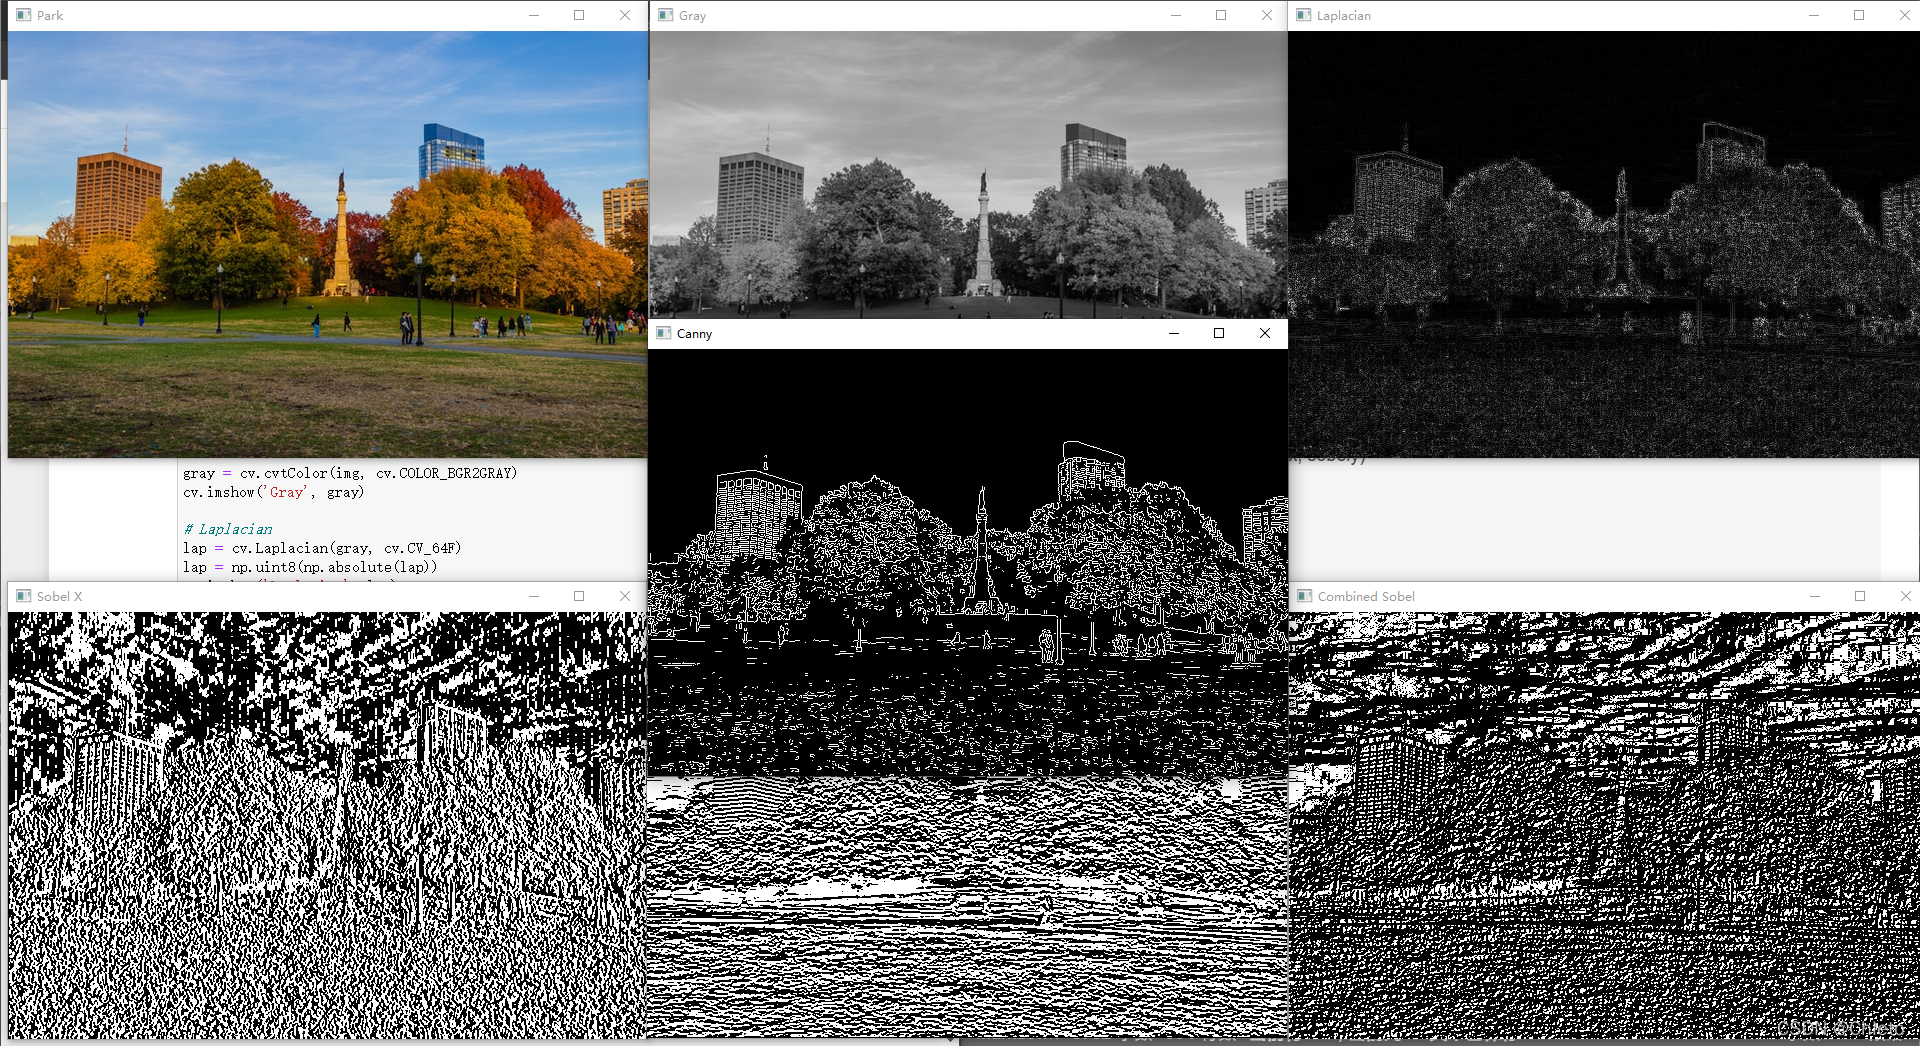Click the Laplacian window's title bar icon

(1304, 15)
